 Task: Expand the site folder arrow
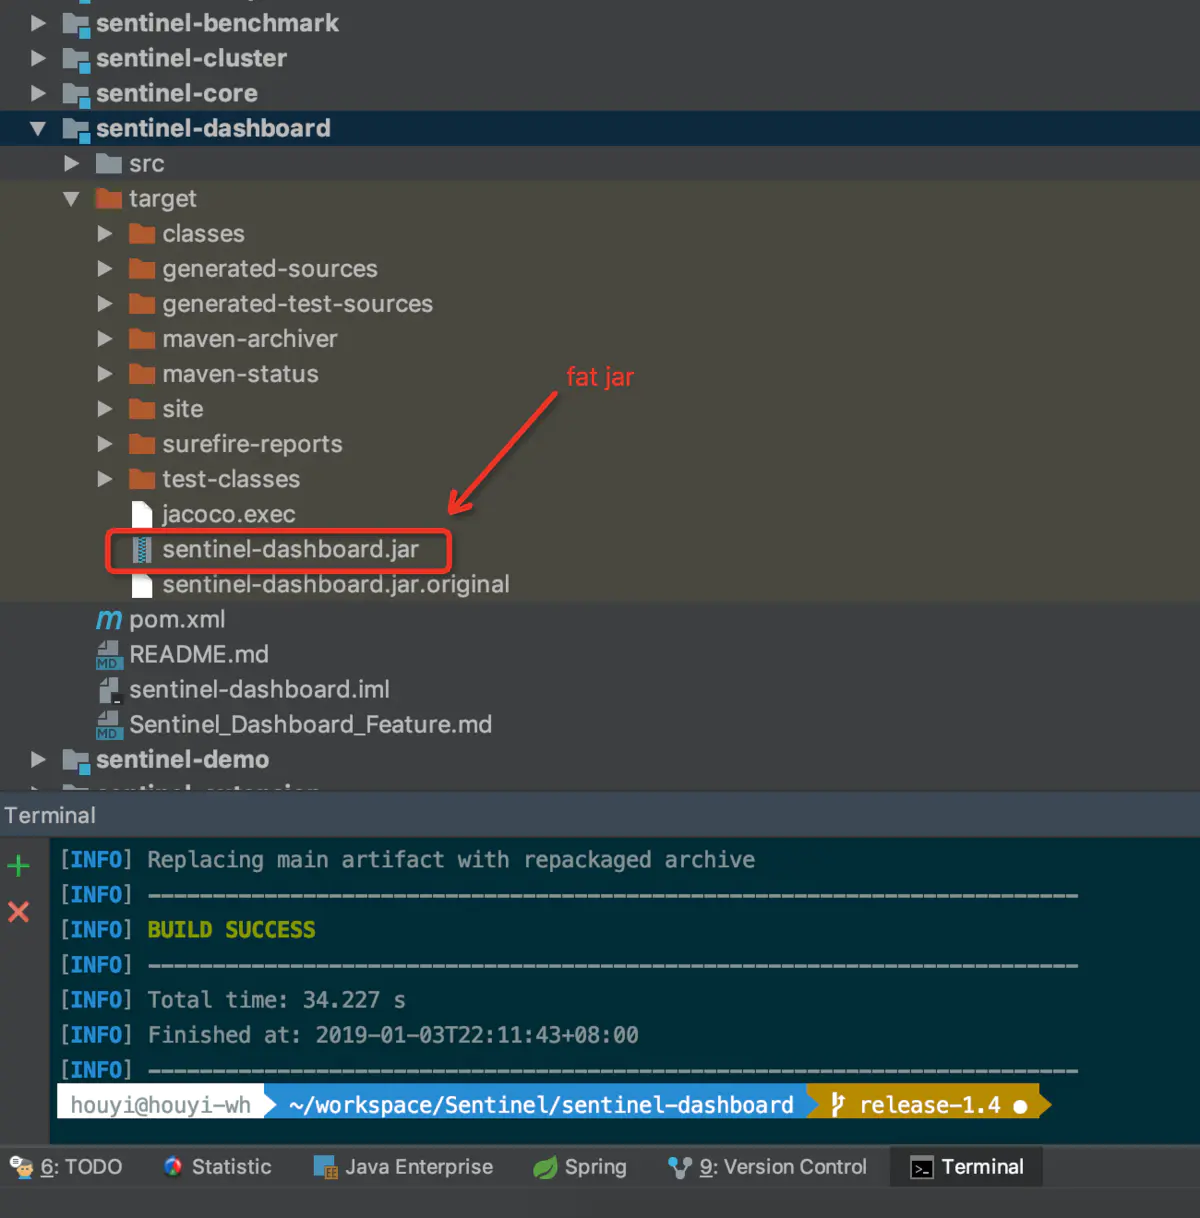[105, 409]
